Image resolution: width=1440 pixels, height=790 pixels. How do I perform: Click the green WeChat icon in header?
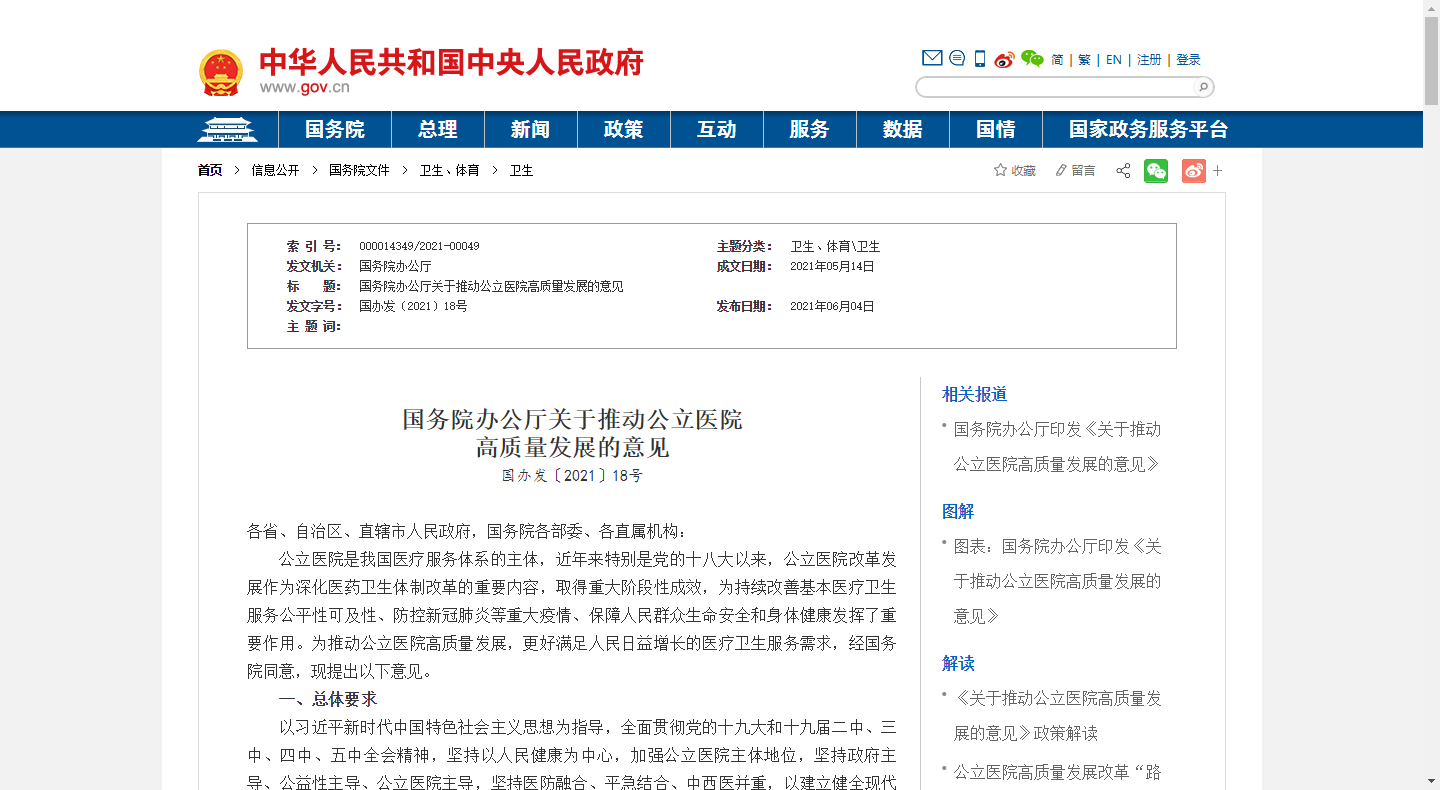(1032, 59)
